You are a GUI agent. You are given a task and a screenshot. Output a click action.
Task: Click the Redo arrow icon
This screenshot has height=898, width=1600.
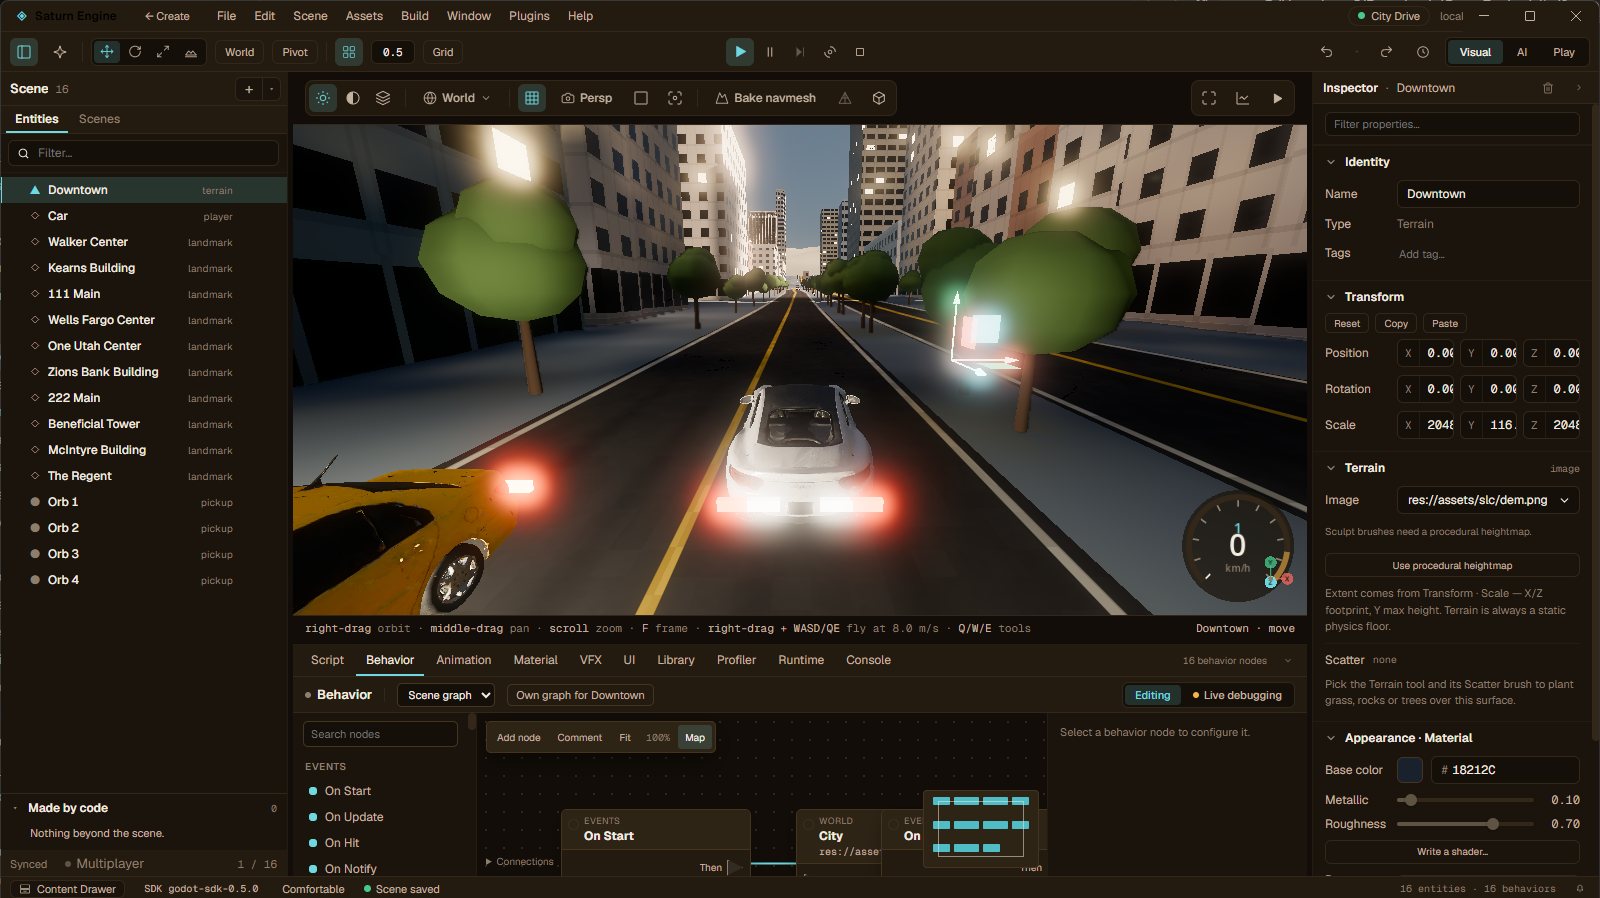click(x=1386, y=52)
